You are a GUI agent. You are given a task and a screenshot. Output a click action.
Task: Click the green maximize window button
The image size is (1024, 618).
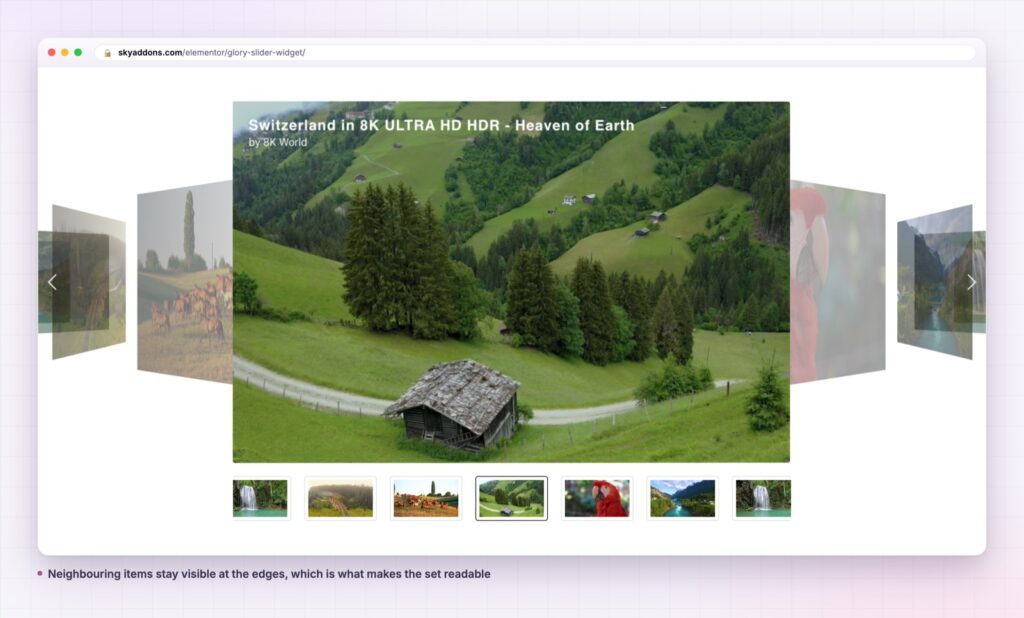[78, 52]
